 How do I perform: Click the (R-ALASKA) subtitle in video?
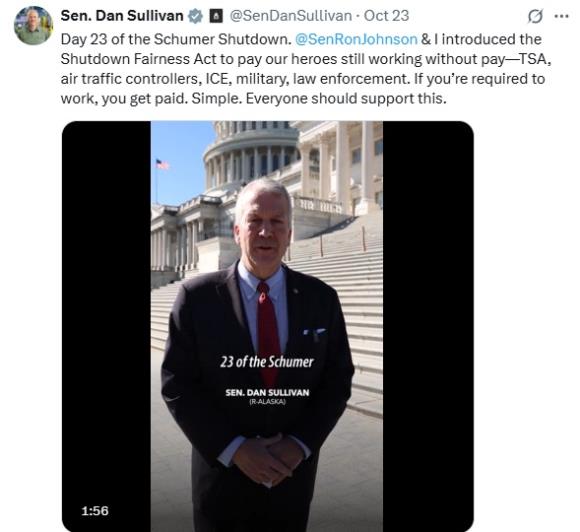[267, 402]
